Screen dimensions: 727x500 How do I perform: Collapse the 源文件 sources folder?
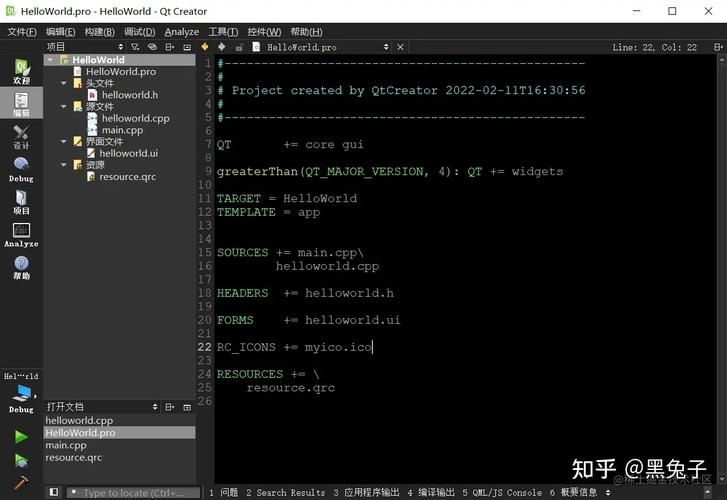[64, 106]
